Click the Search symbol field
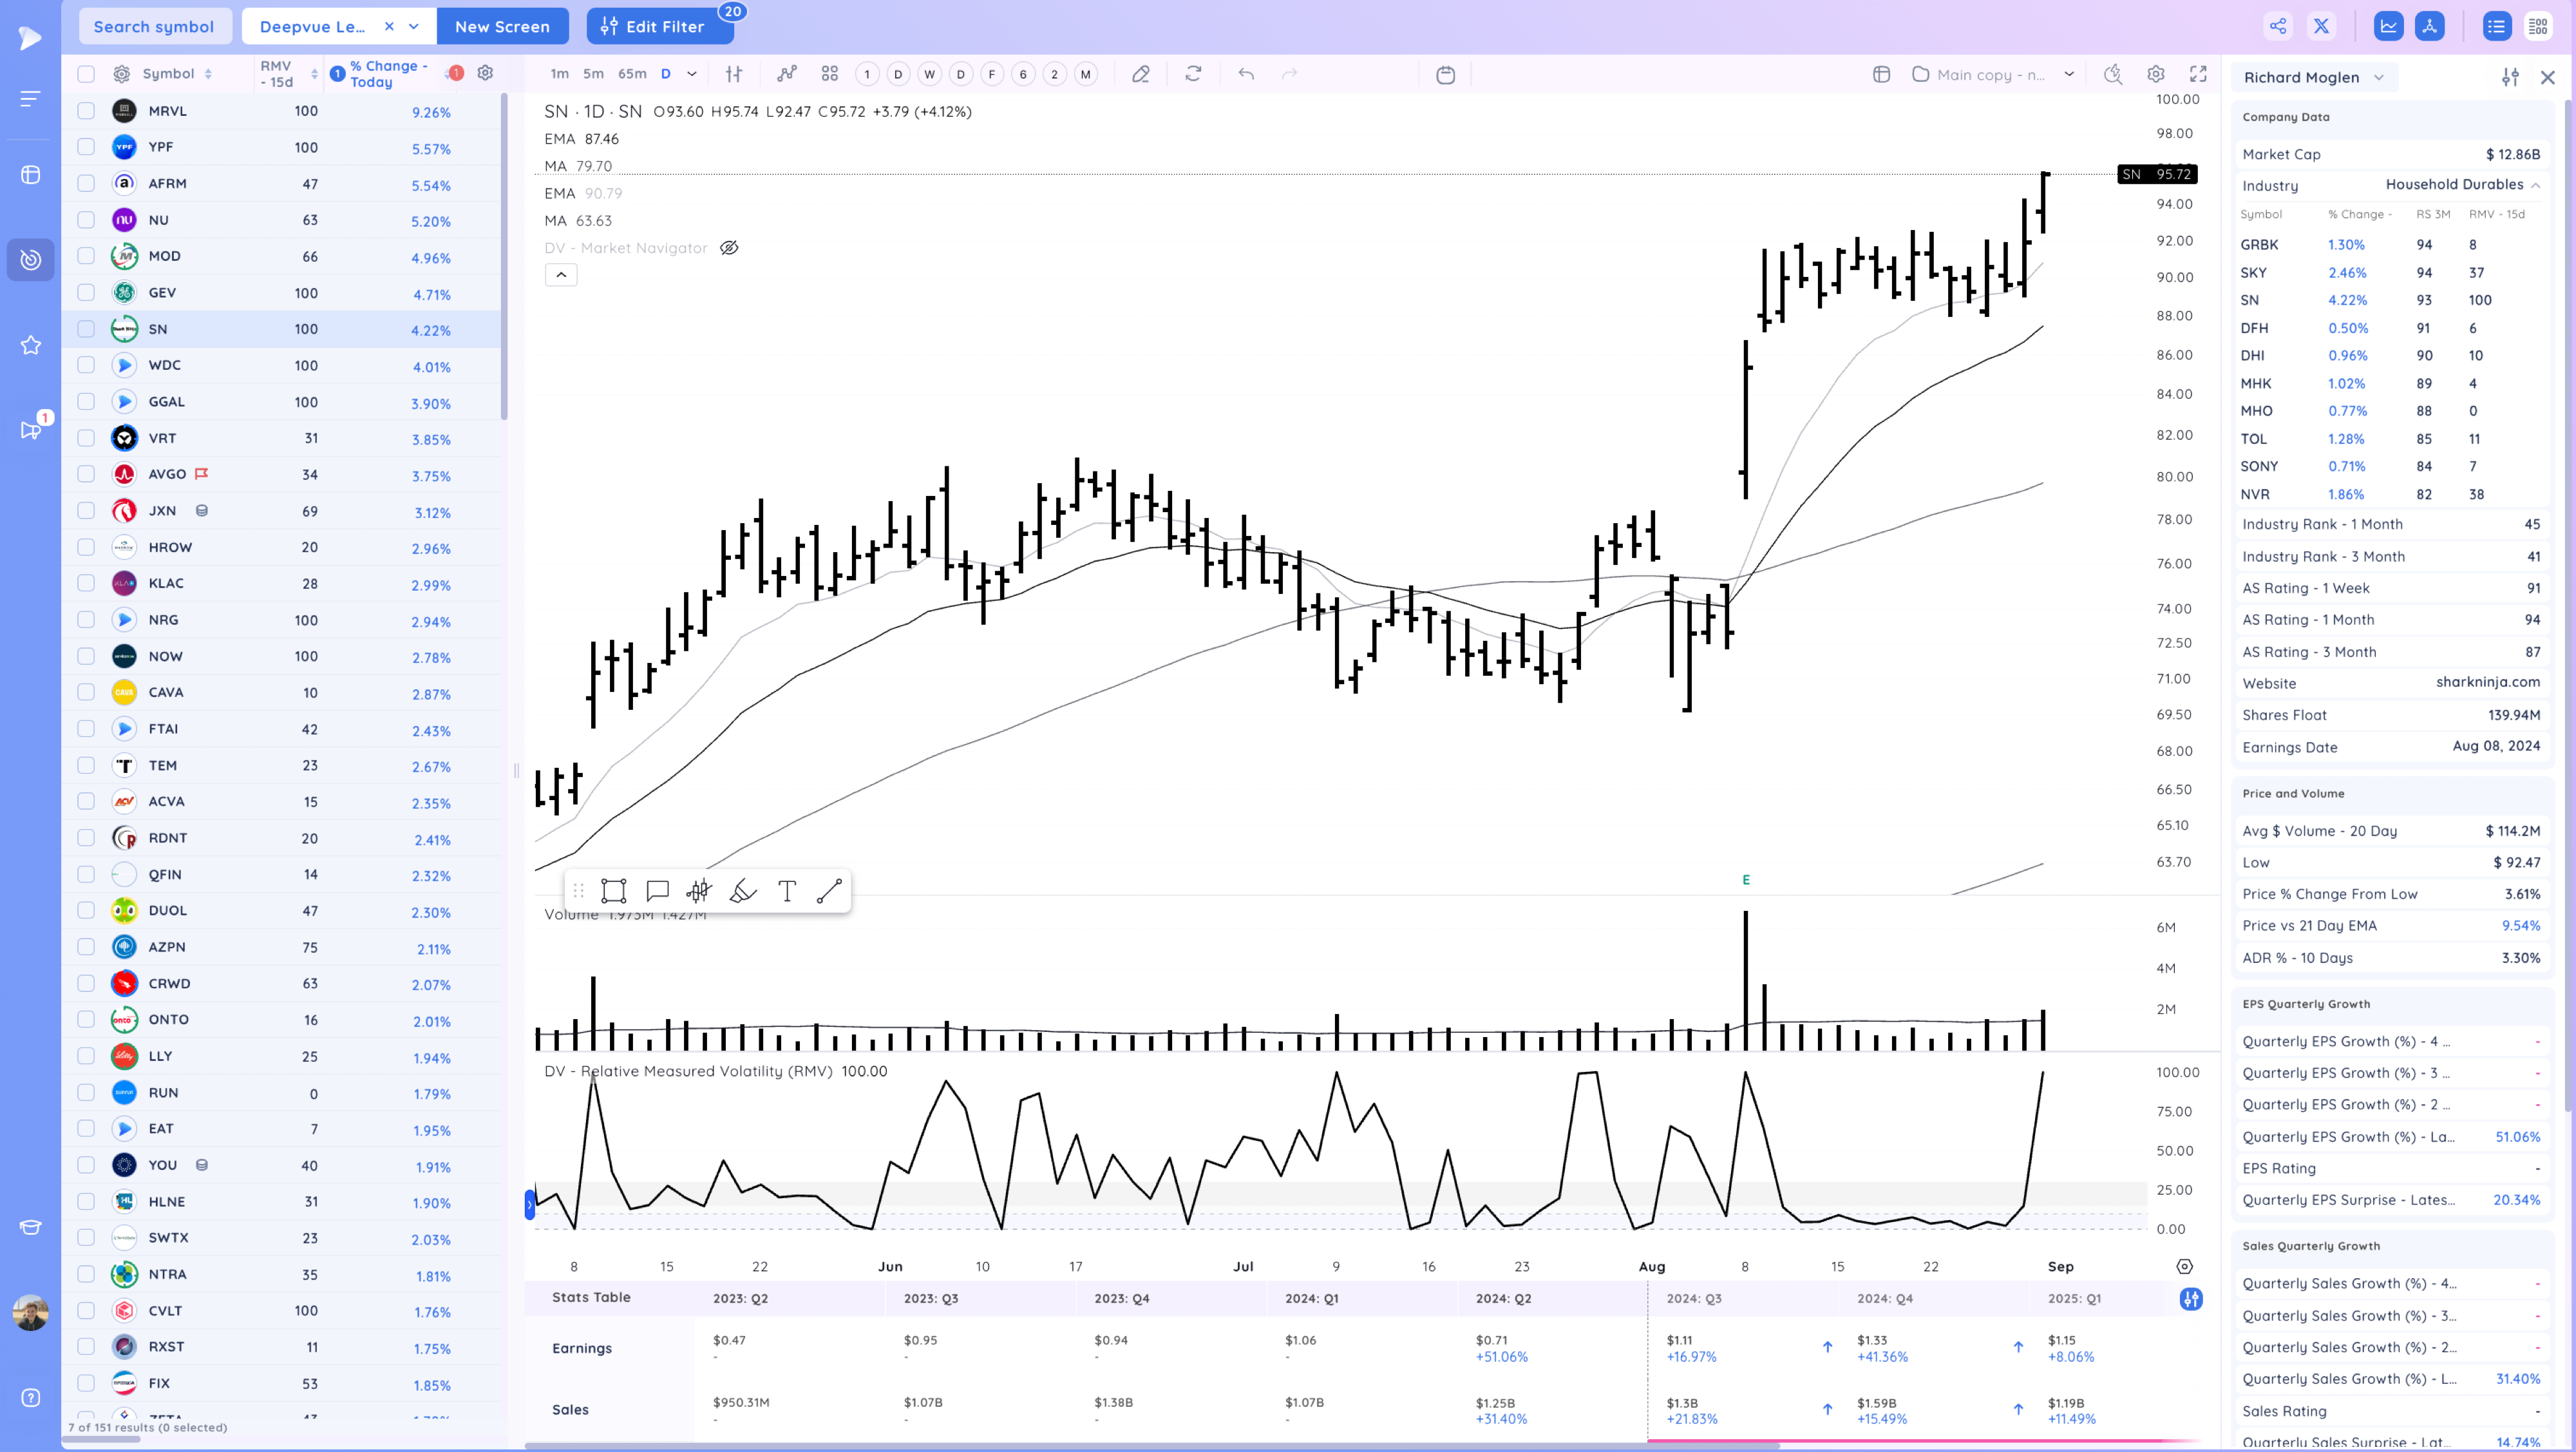Image resolution: width=2576 pixels, height=1452 pixels. [x=154, y=27]
